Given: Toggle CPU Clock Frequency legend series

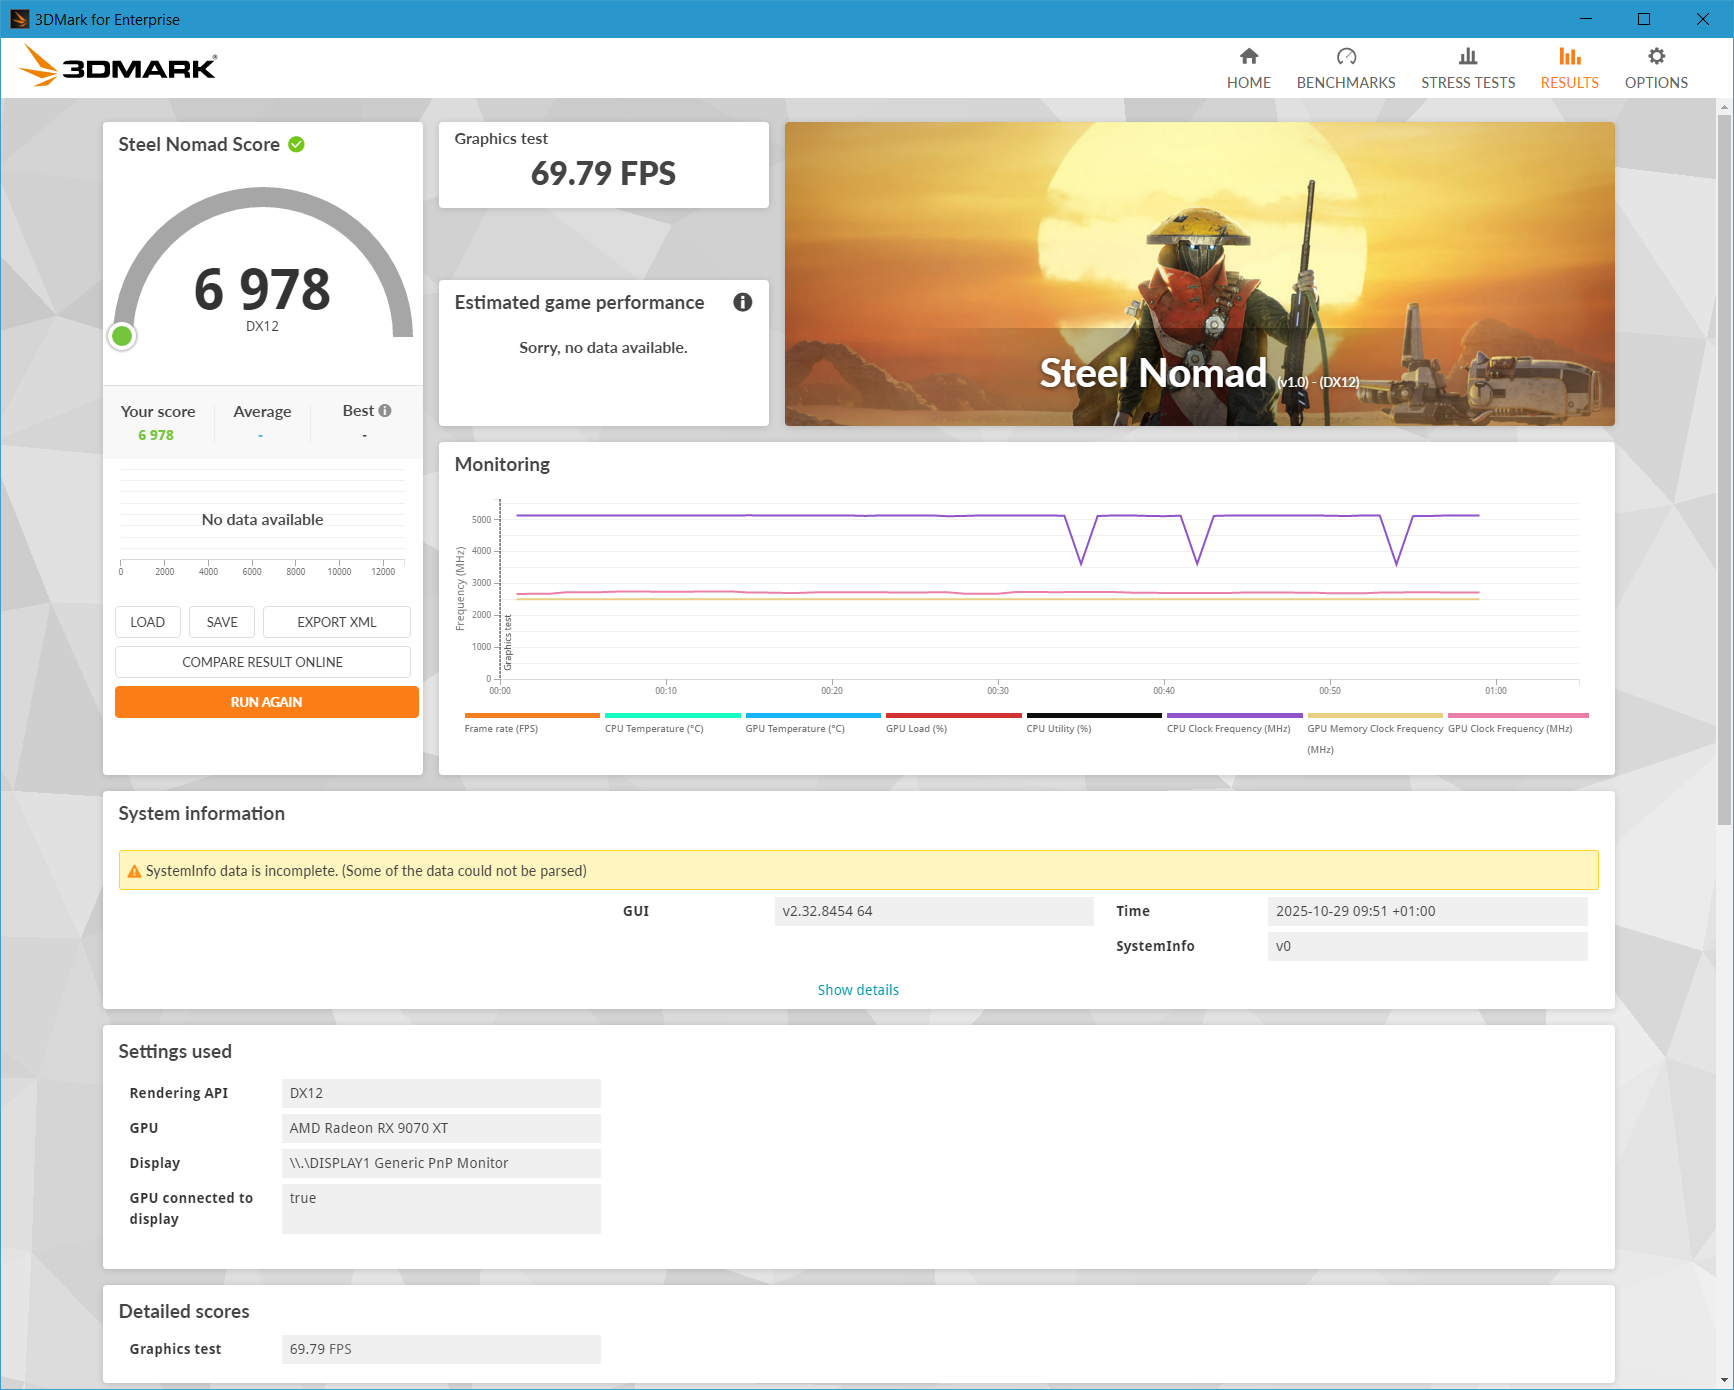Looking at the screenshot, I should pos(1228,728).
